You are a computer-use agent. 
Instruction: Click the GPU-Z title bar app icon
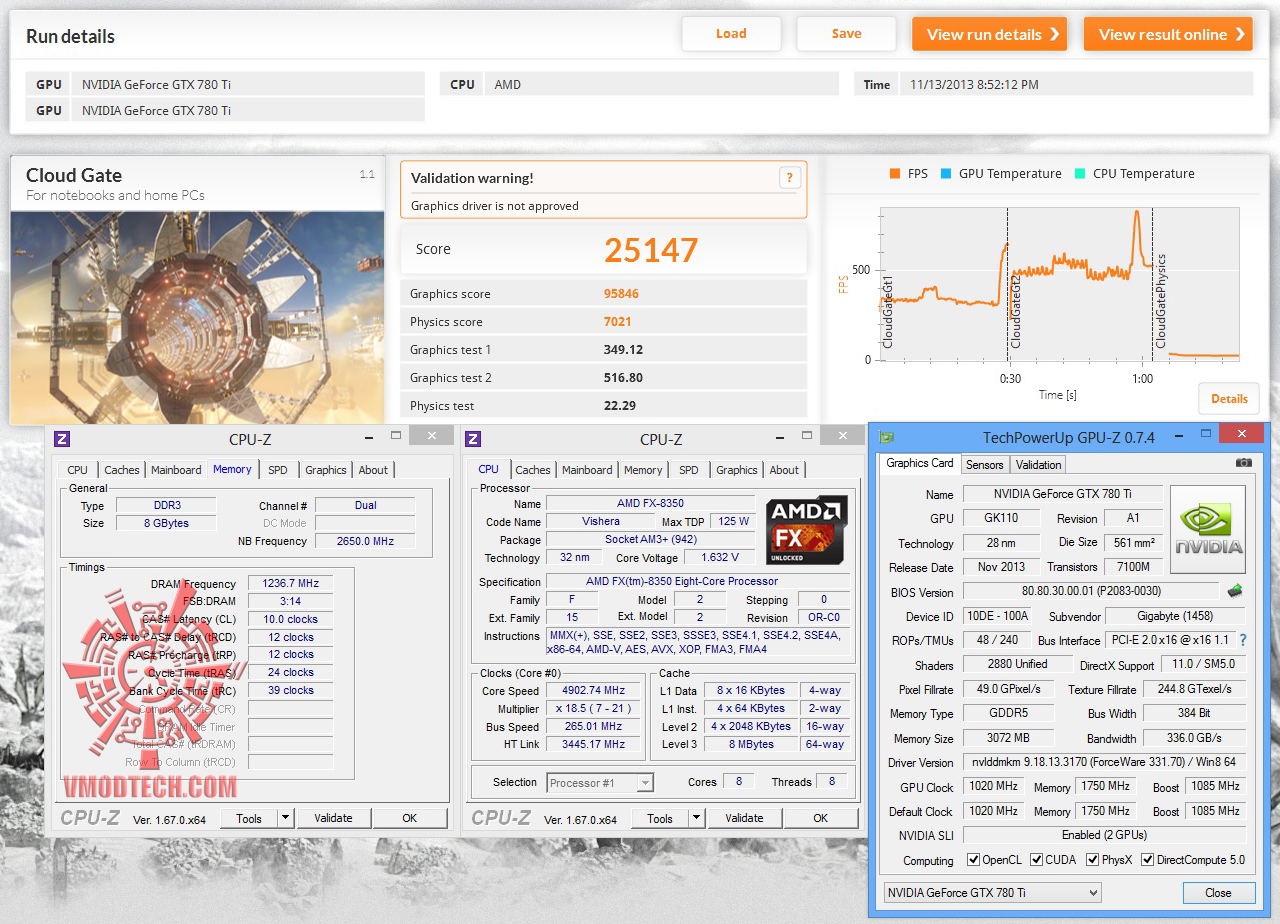pyautogui.click(x=886, y=437)
